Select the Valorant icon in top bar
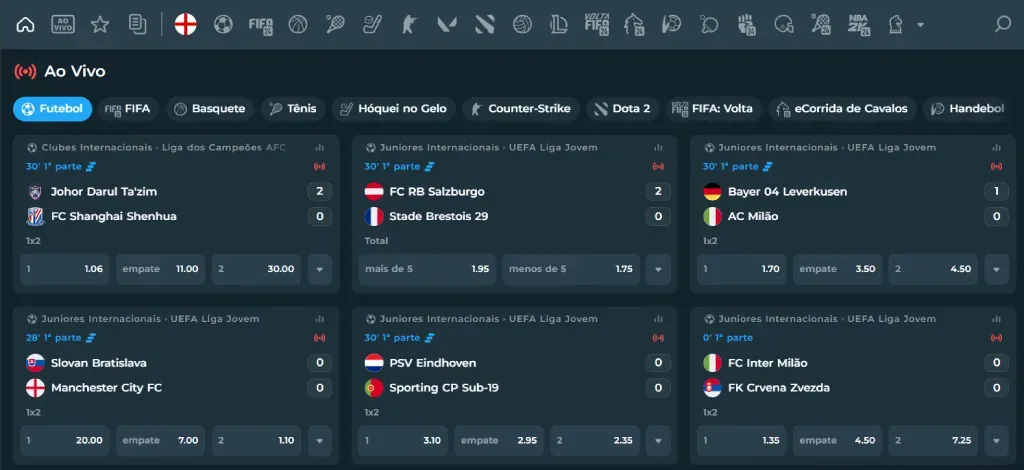The image size is (1024, 470). pyautogui.click(x=447, y=24)
